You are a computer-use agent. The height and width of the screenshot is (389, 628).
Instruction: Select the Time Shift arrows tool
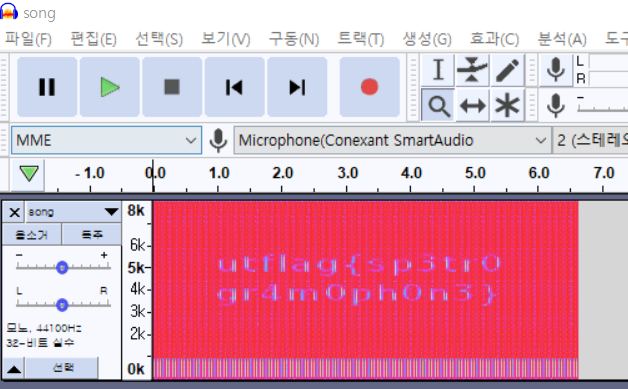(x=473, y=106)
